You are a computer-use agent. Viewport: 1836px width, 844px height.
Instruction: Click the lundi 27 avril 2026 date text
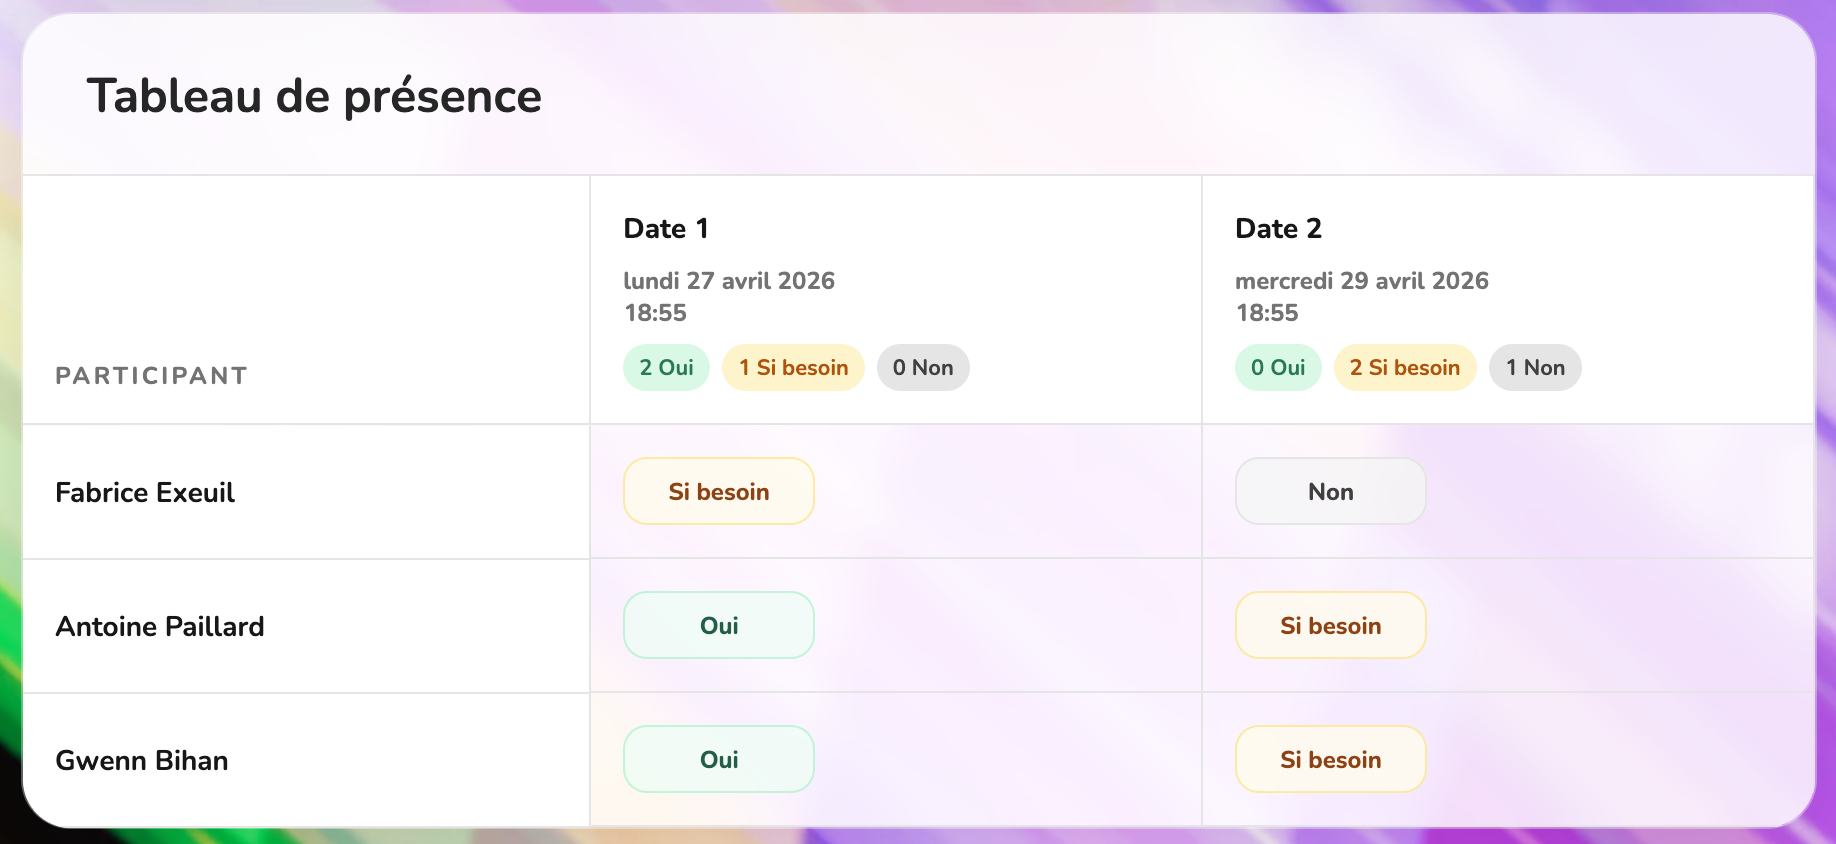729,281
